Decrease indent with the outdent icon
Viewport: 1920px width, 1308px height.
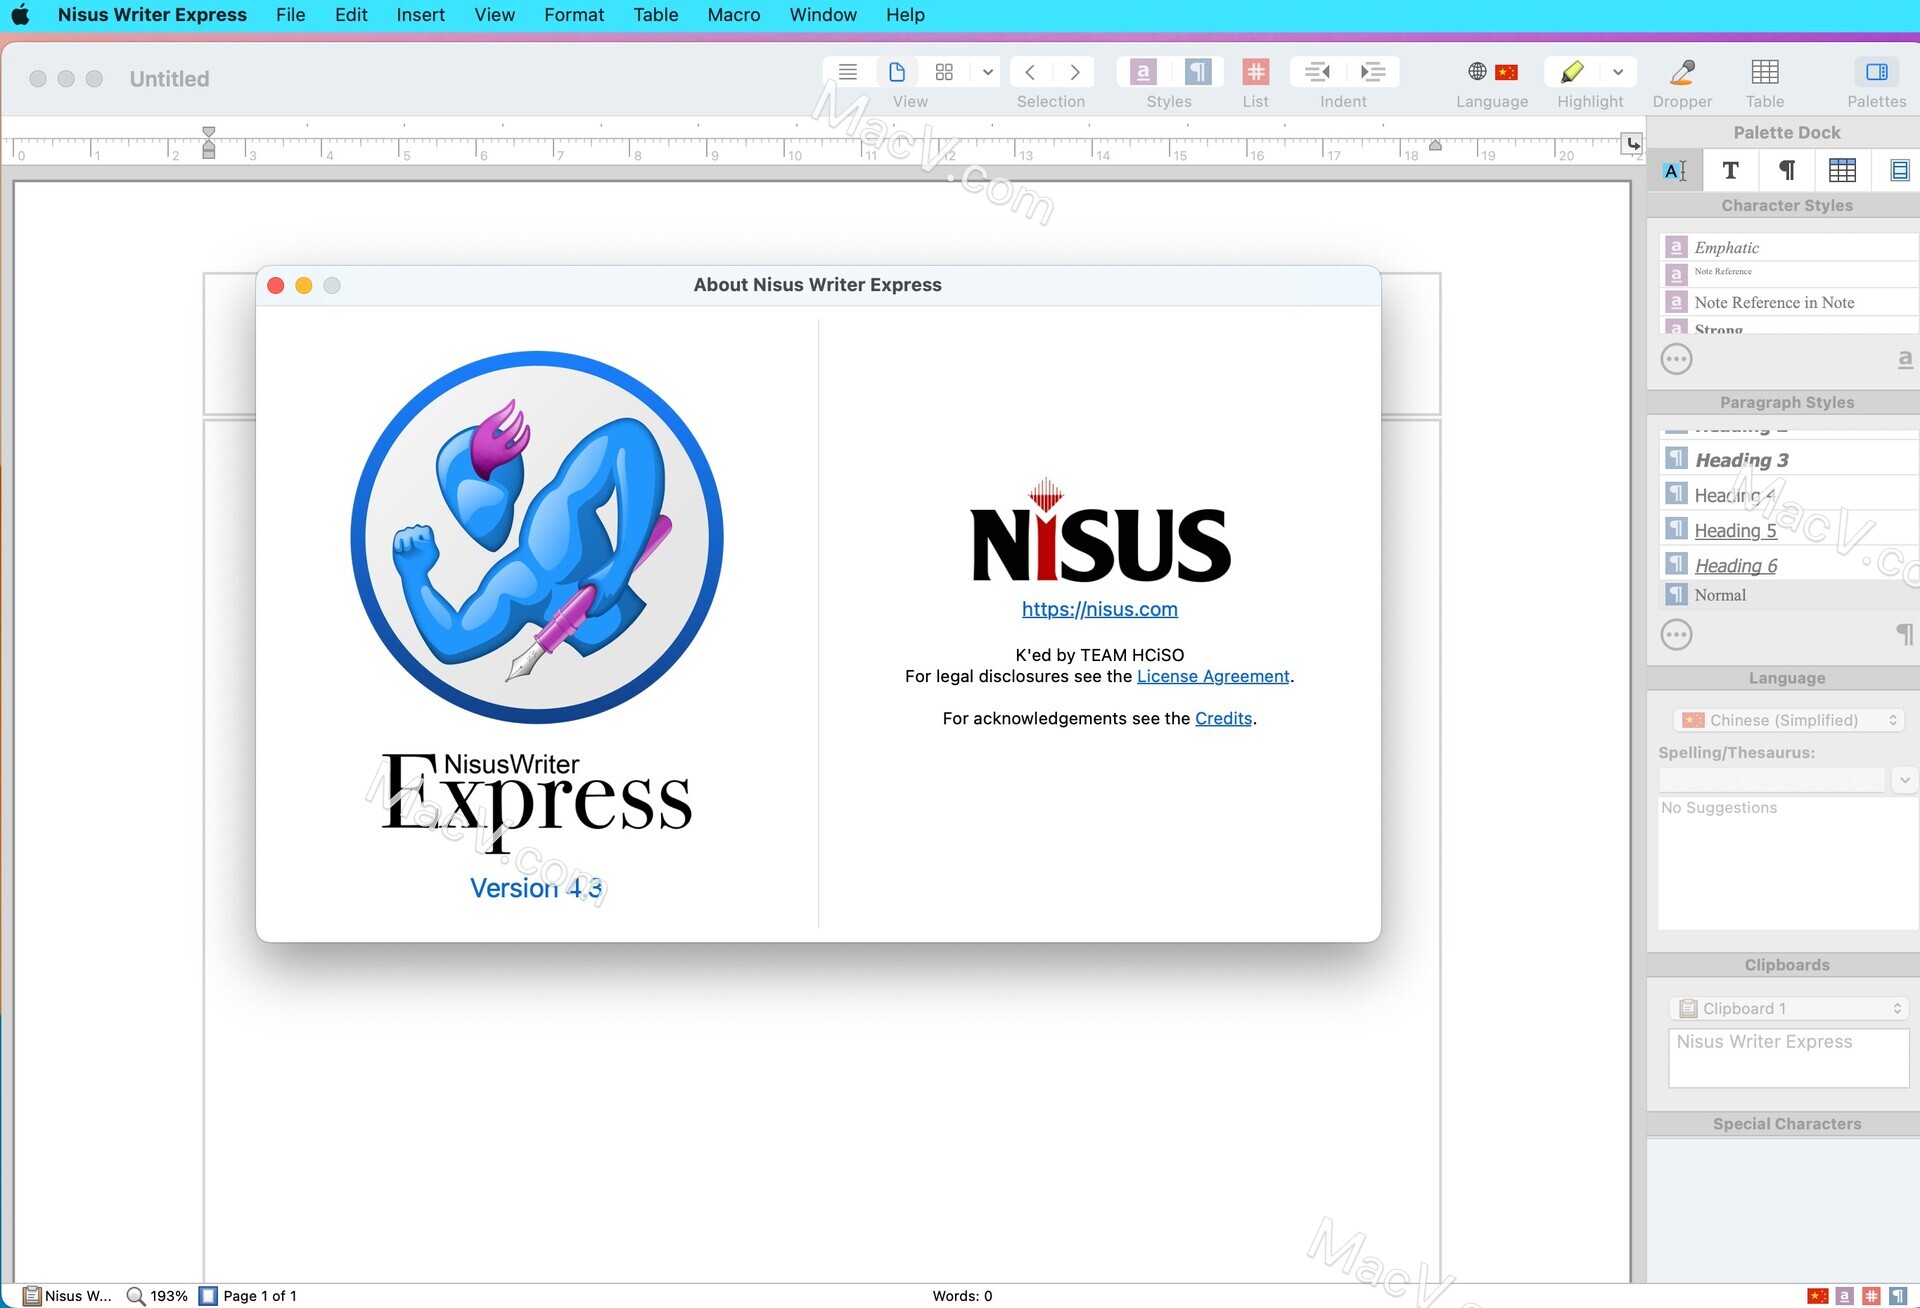coord(1317,72)
